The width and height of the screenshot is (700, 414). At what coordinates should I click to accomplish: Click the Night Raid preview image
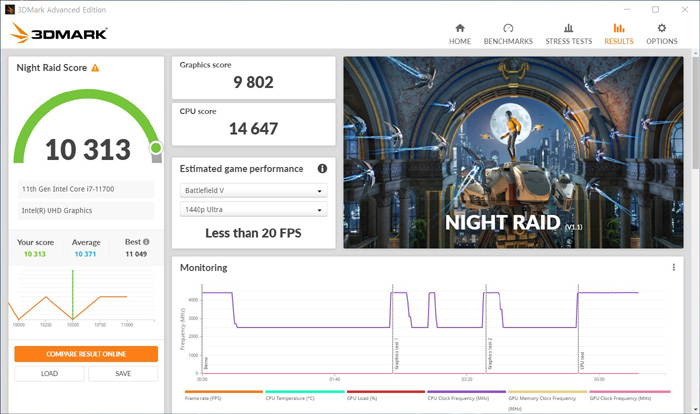pos(513,152)
